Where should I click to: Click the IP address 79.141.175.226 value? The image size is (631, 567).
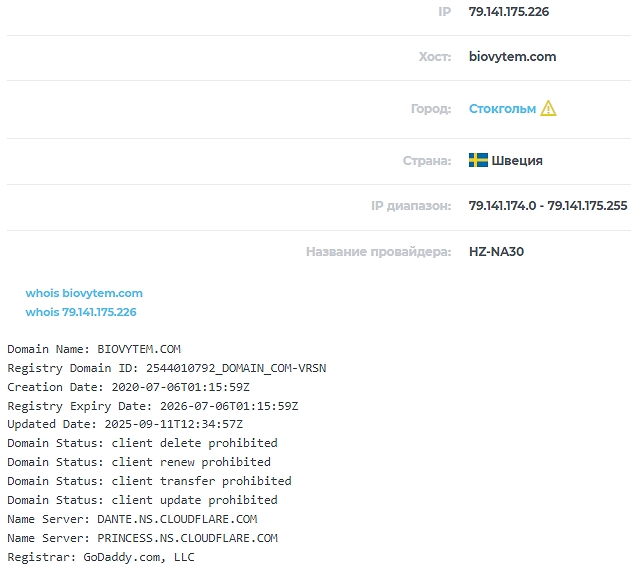point(509,12)
